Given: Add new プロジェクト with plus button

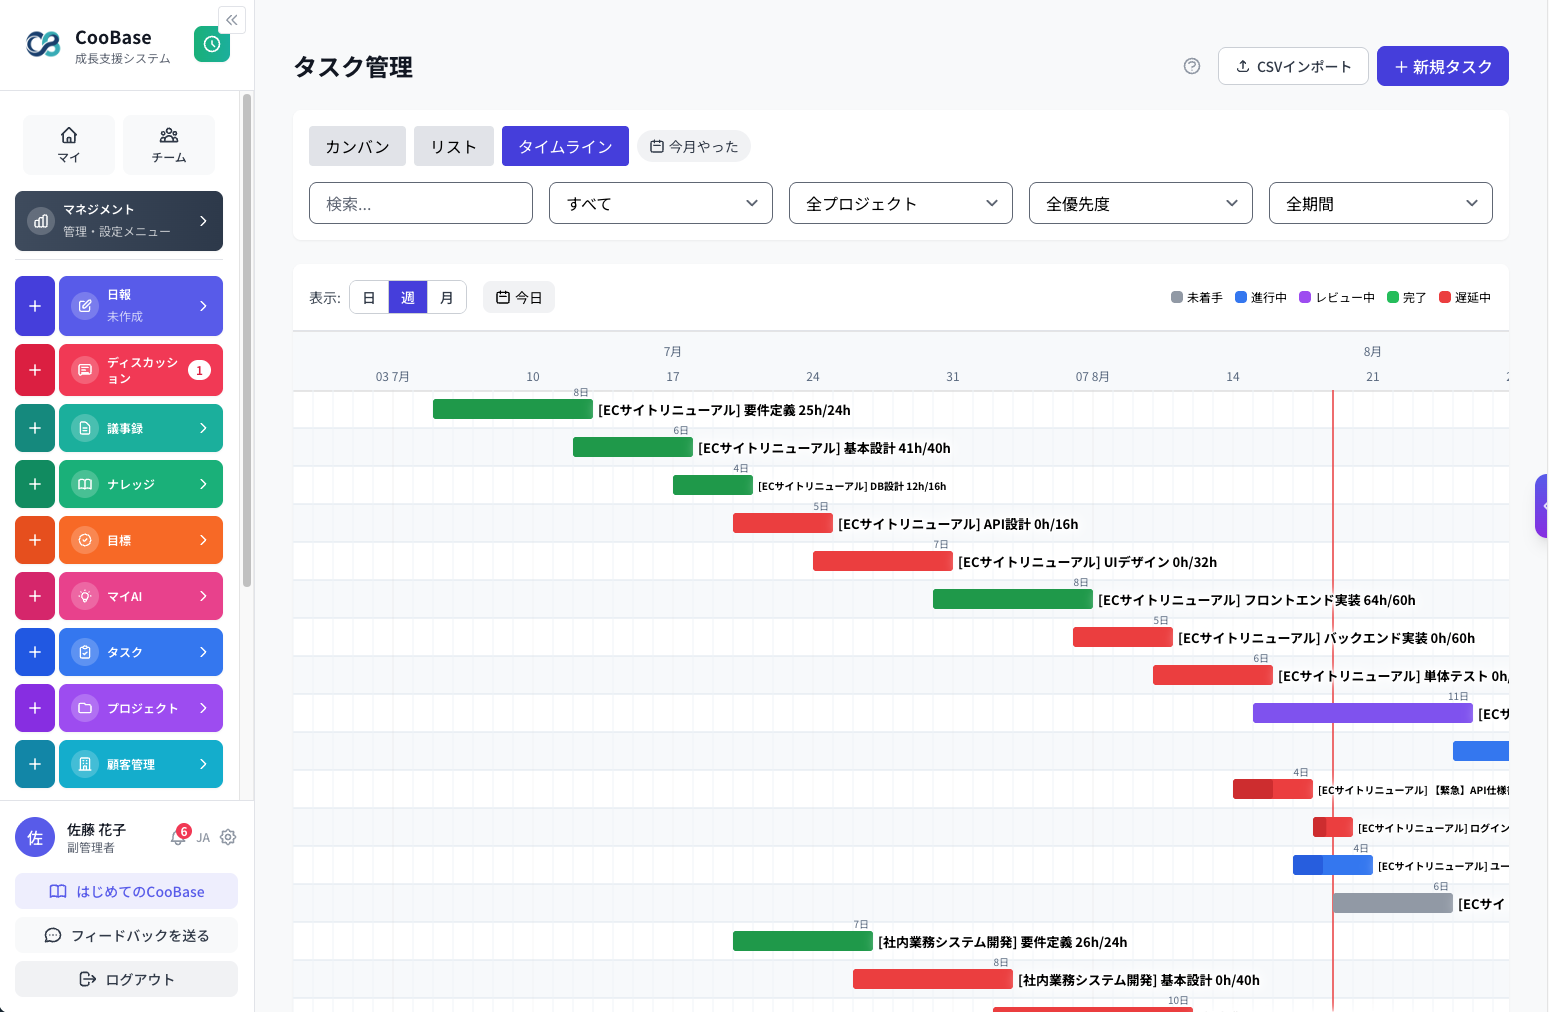Looking at the screenshot, I should [35, 708].
